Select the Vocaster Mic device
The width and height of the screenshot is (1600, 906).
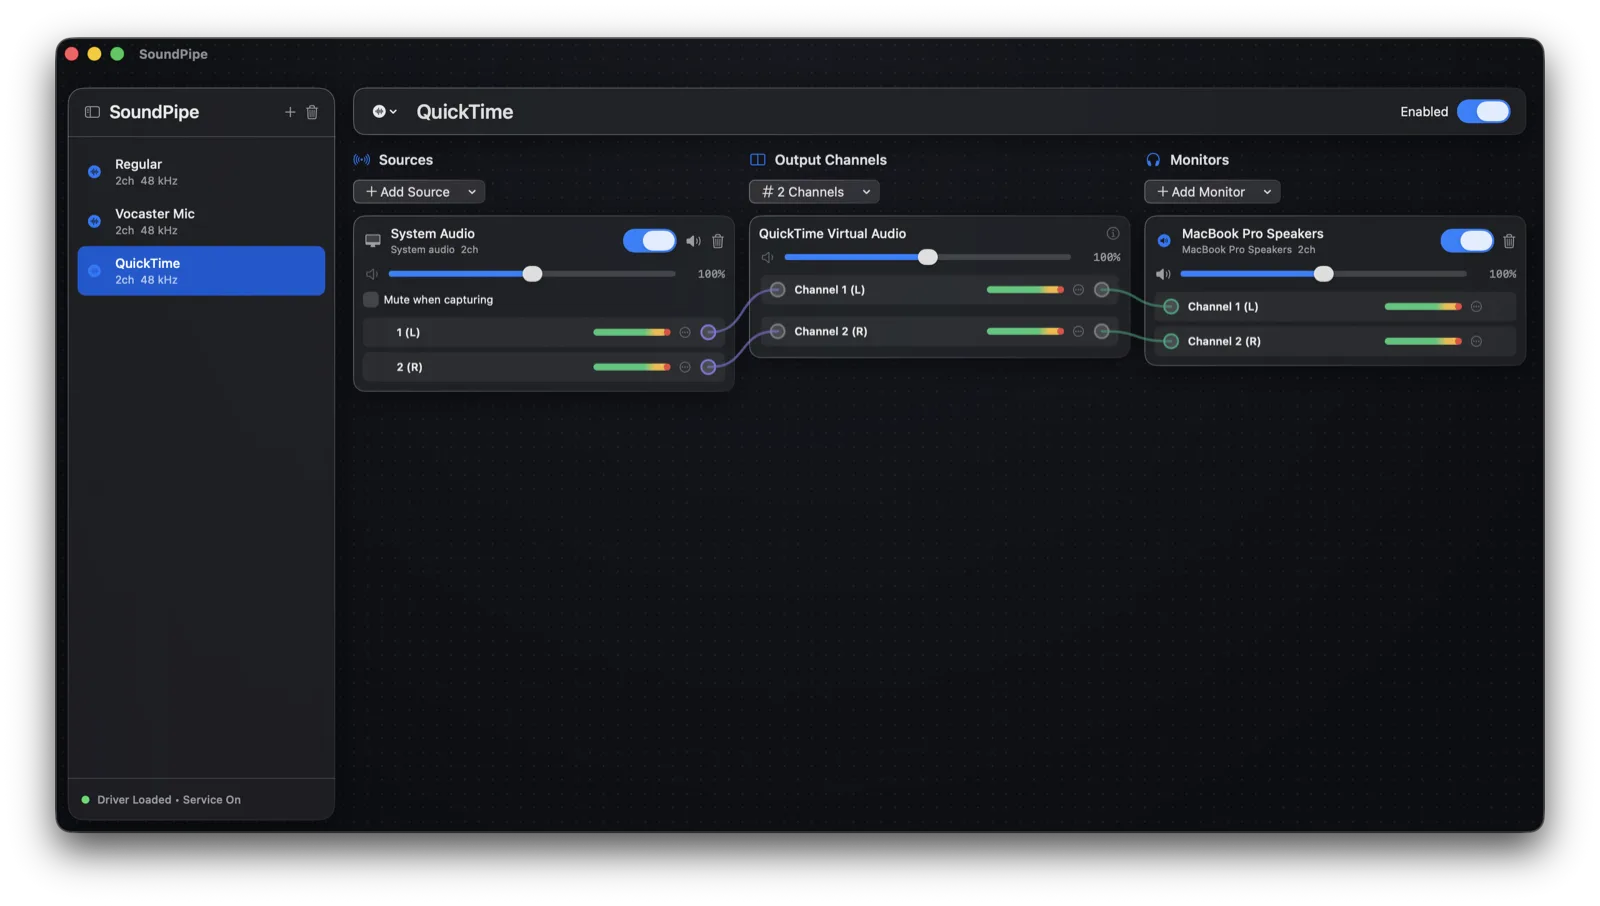point(201,221)
